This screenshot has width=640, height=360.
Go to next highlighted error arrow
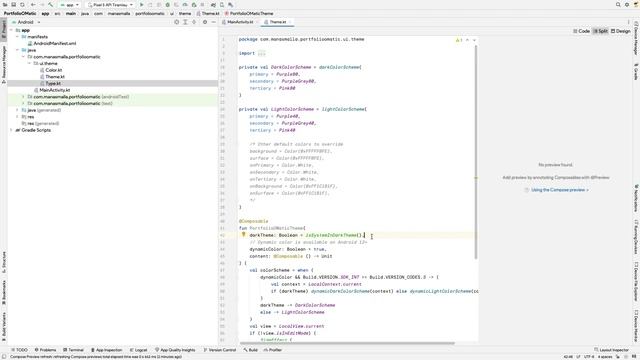[x=474, y=40]
